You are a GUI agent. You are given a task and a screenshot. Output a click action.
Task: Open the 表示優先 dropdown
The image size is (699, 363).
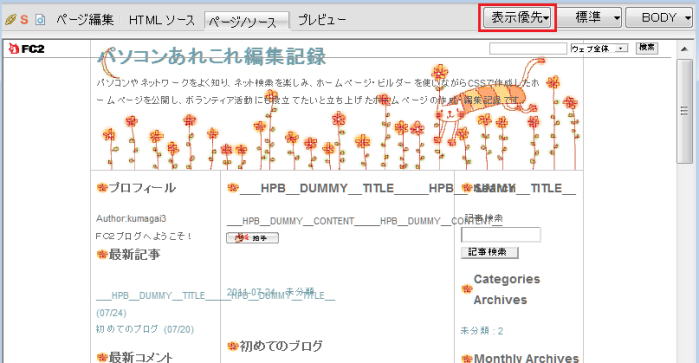[x=518, y=18]
